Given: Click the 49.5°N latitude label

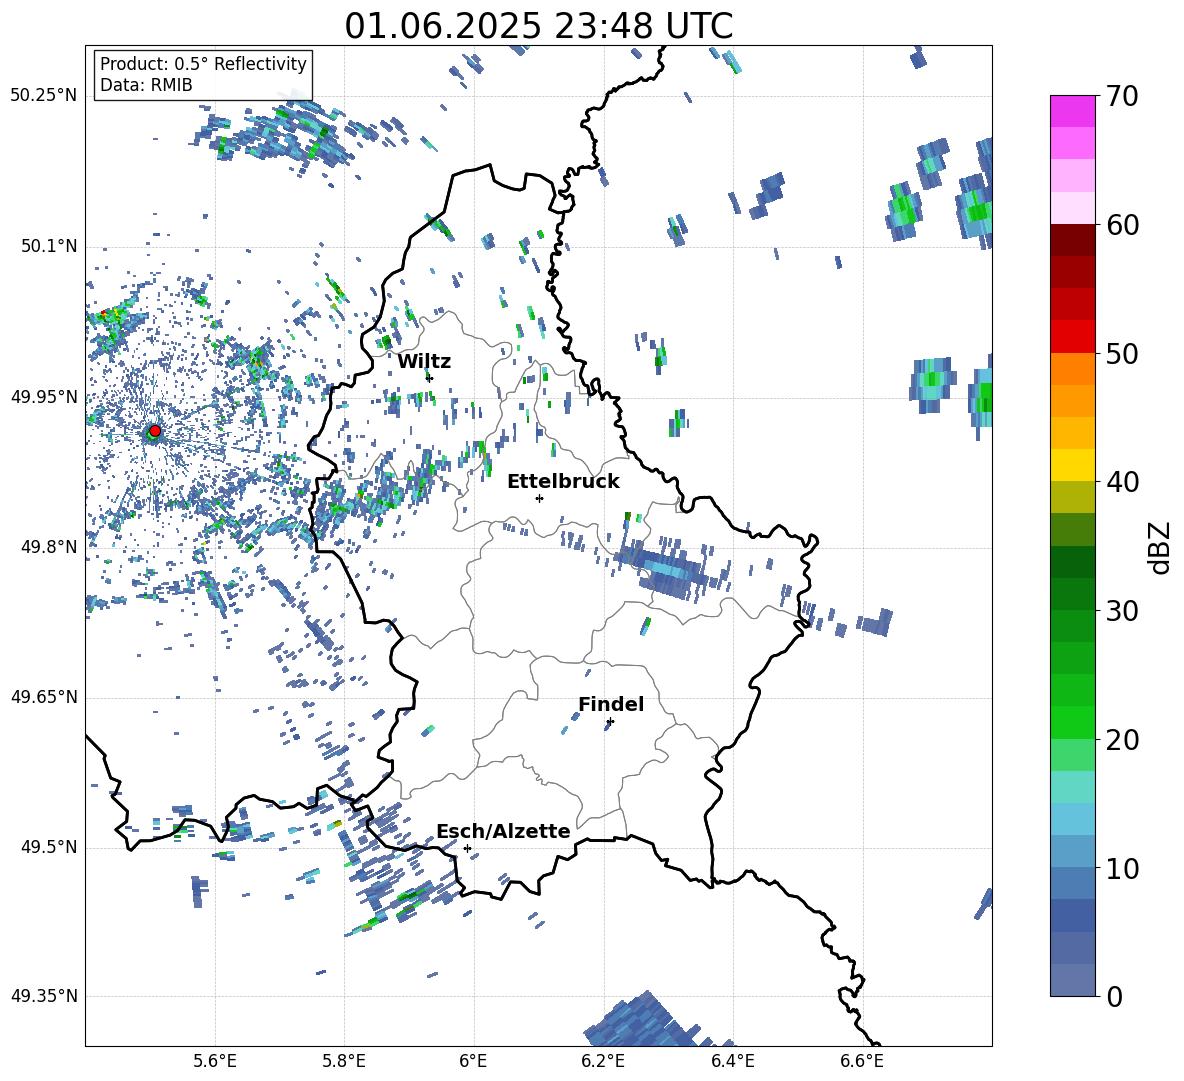Looking at the screenshot, I should pyautogui.click(x=49, y=847).
